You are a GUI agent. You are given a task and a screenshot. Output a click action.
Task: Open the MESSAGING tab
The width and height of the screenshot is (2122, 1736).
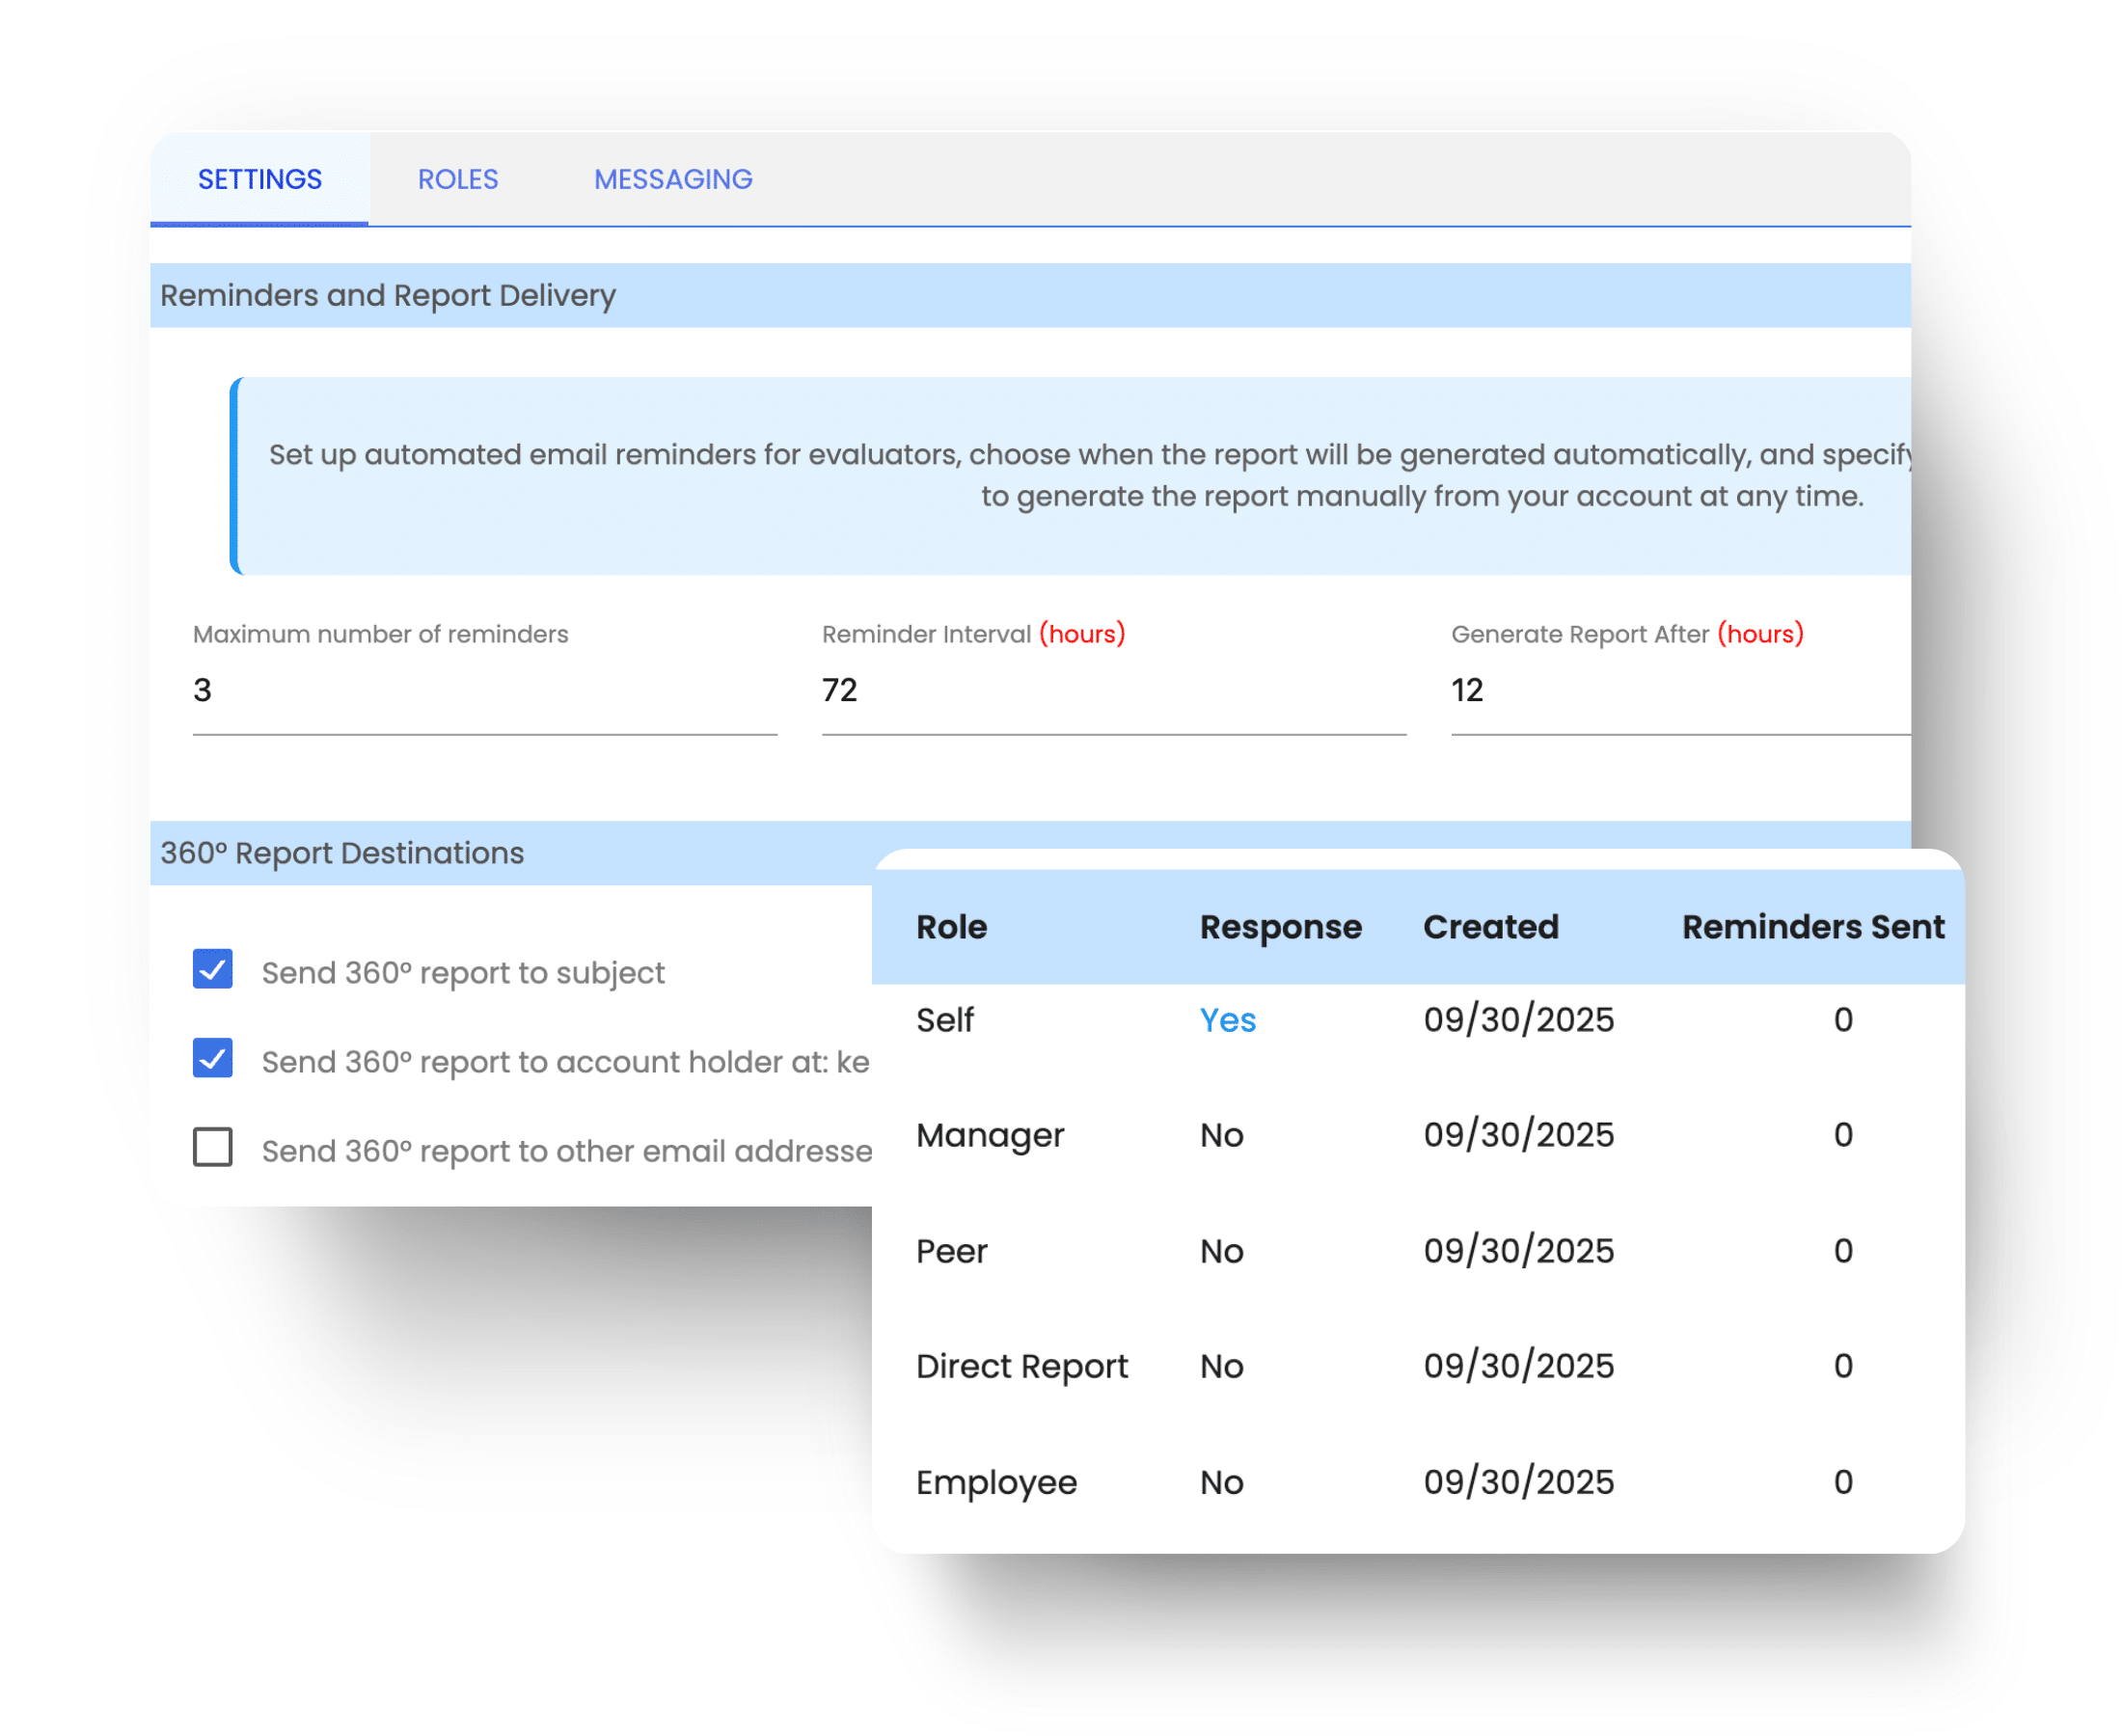pyautogui.click(x=673, y=179)
